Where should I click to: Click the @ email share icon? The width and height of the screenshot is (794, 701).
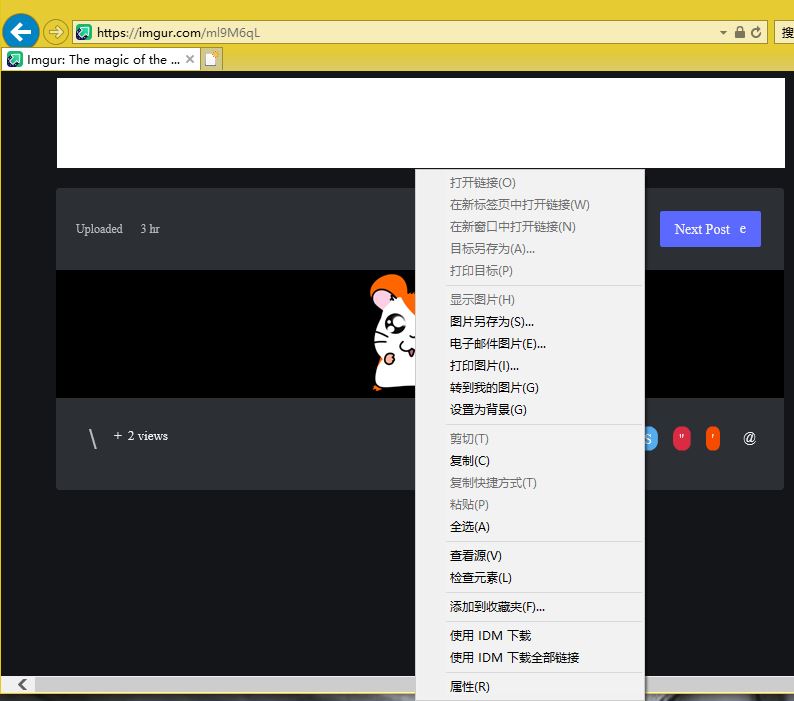click(x=749, y=438)
